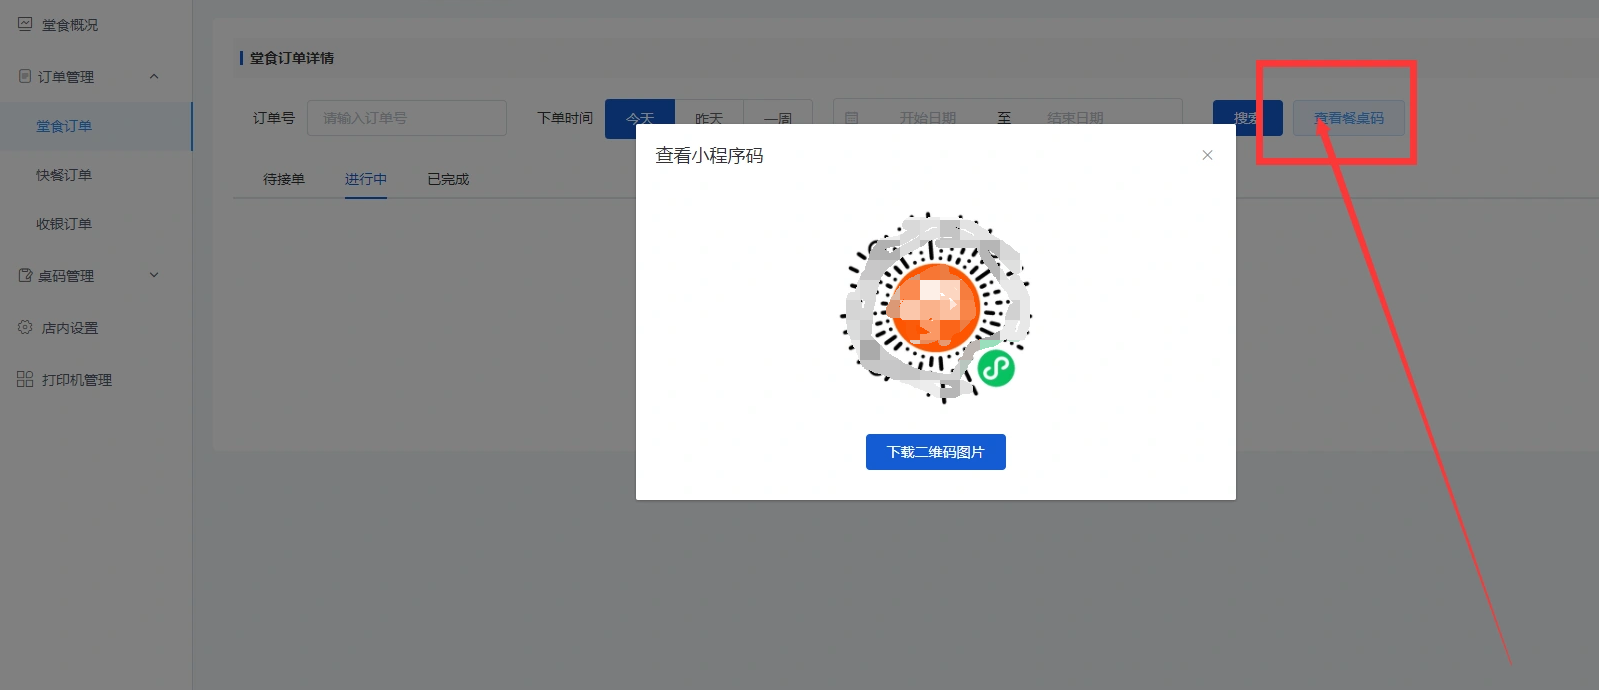Focus the 请输入订单号 input field

point(407,118)
